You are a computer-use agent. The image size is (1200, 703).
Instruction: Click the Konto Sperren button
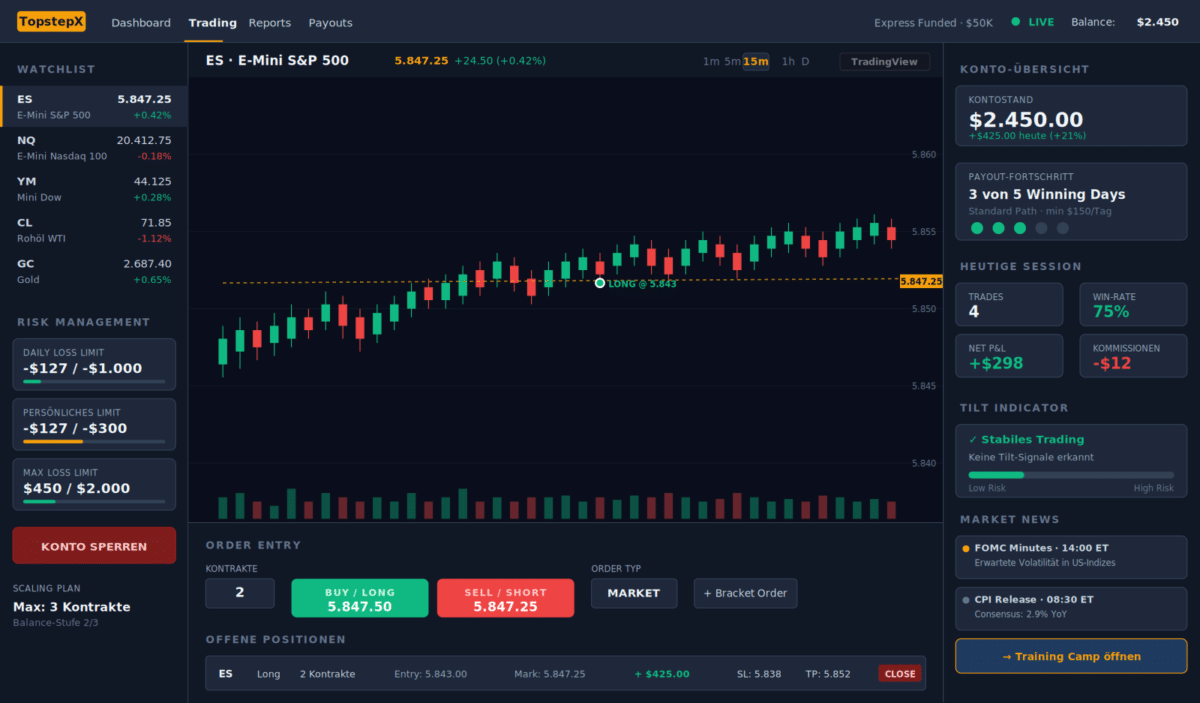point(94,546)
